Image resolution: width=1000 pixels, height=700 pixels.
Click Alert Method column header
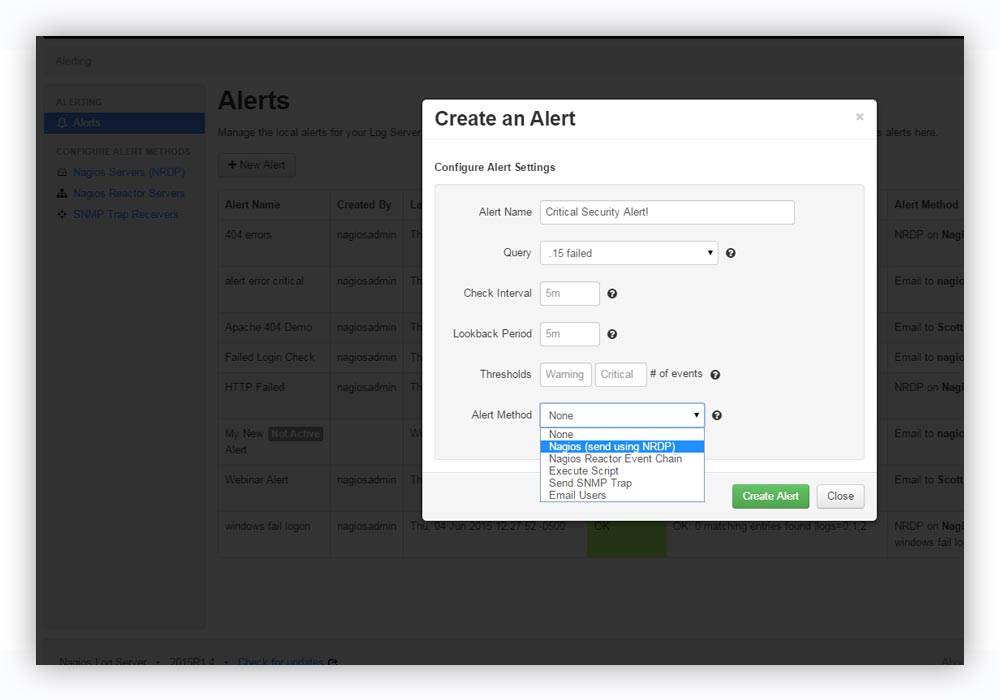926,205
